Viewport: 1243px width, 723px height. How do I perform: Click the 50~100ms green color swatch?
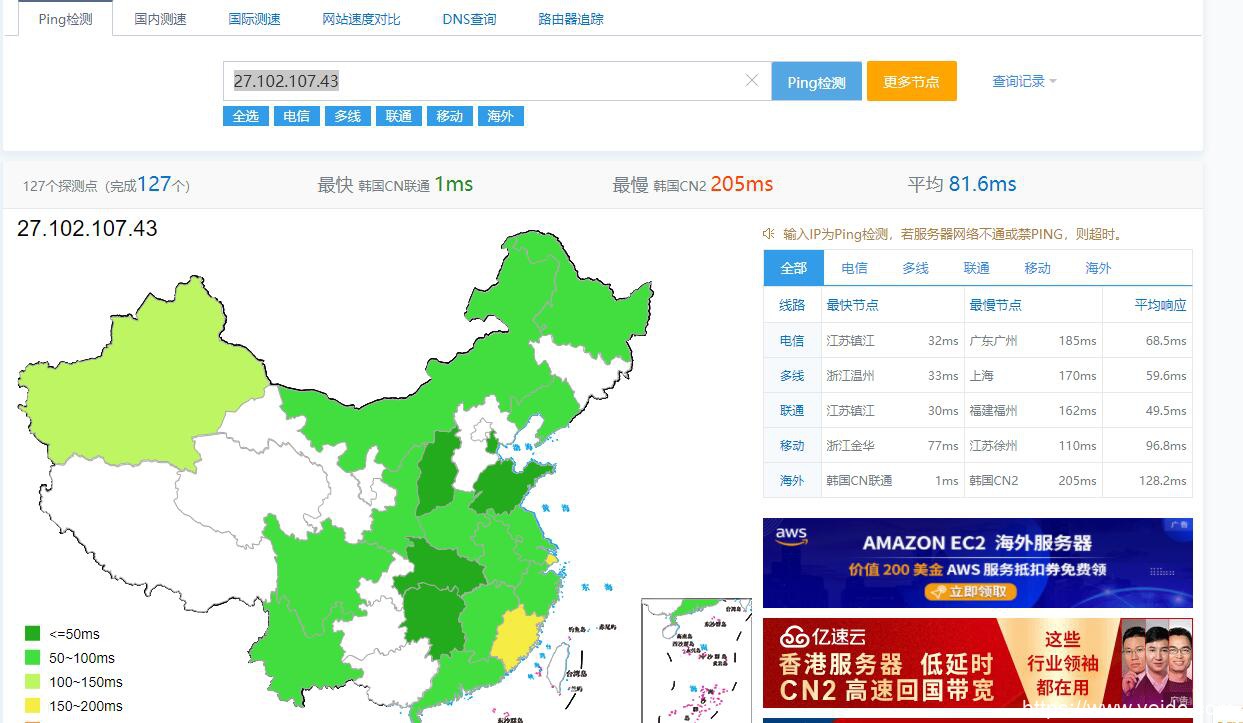[x=31, y=657]
